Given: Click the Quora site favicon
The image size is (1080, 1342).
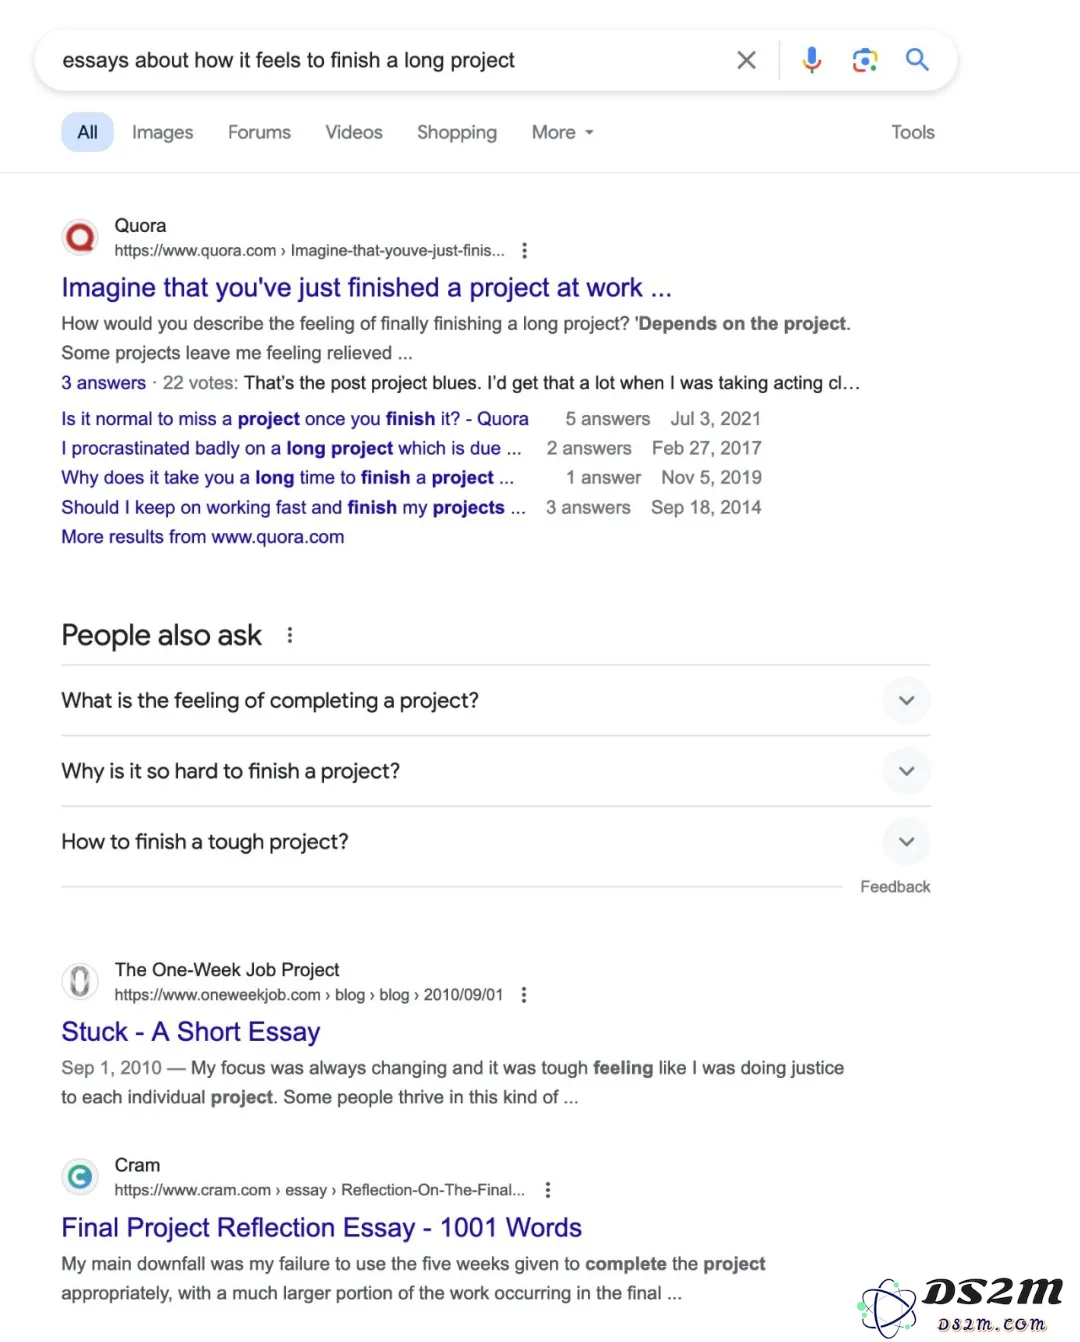Looking at the screenshot, I should point(80,237).
